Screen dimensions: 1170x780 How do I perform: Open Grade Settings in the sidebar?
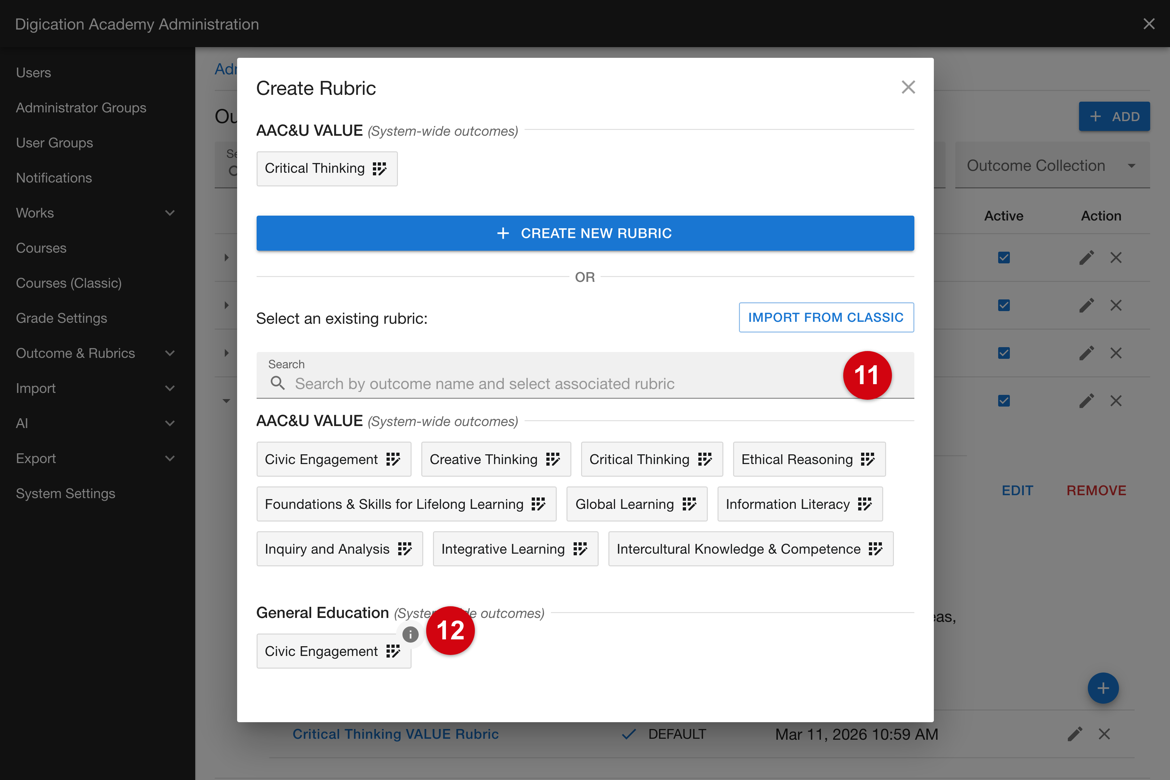pos(61,318)
